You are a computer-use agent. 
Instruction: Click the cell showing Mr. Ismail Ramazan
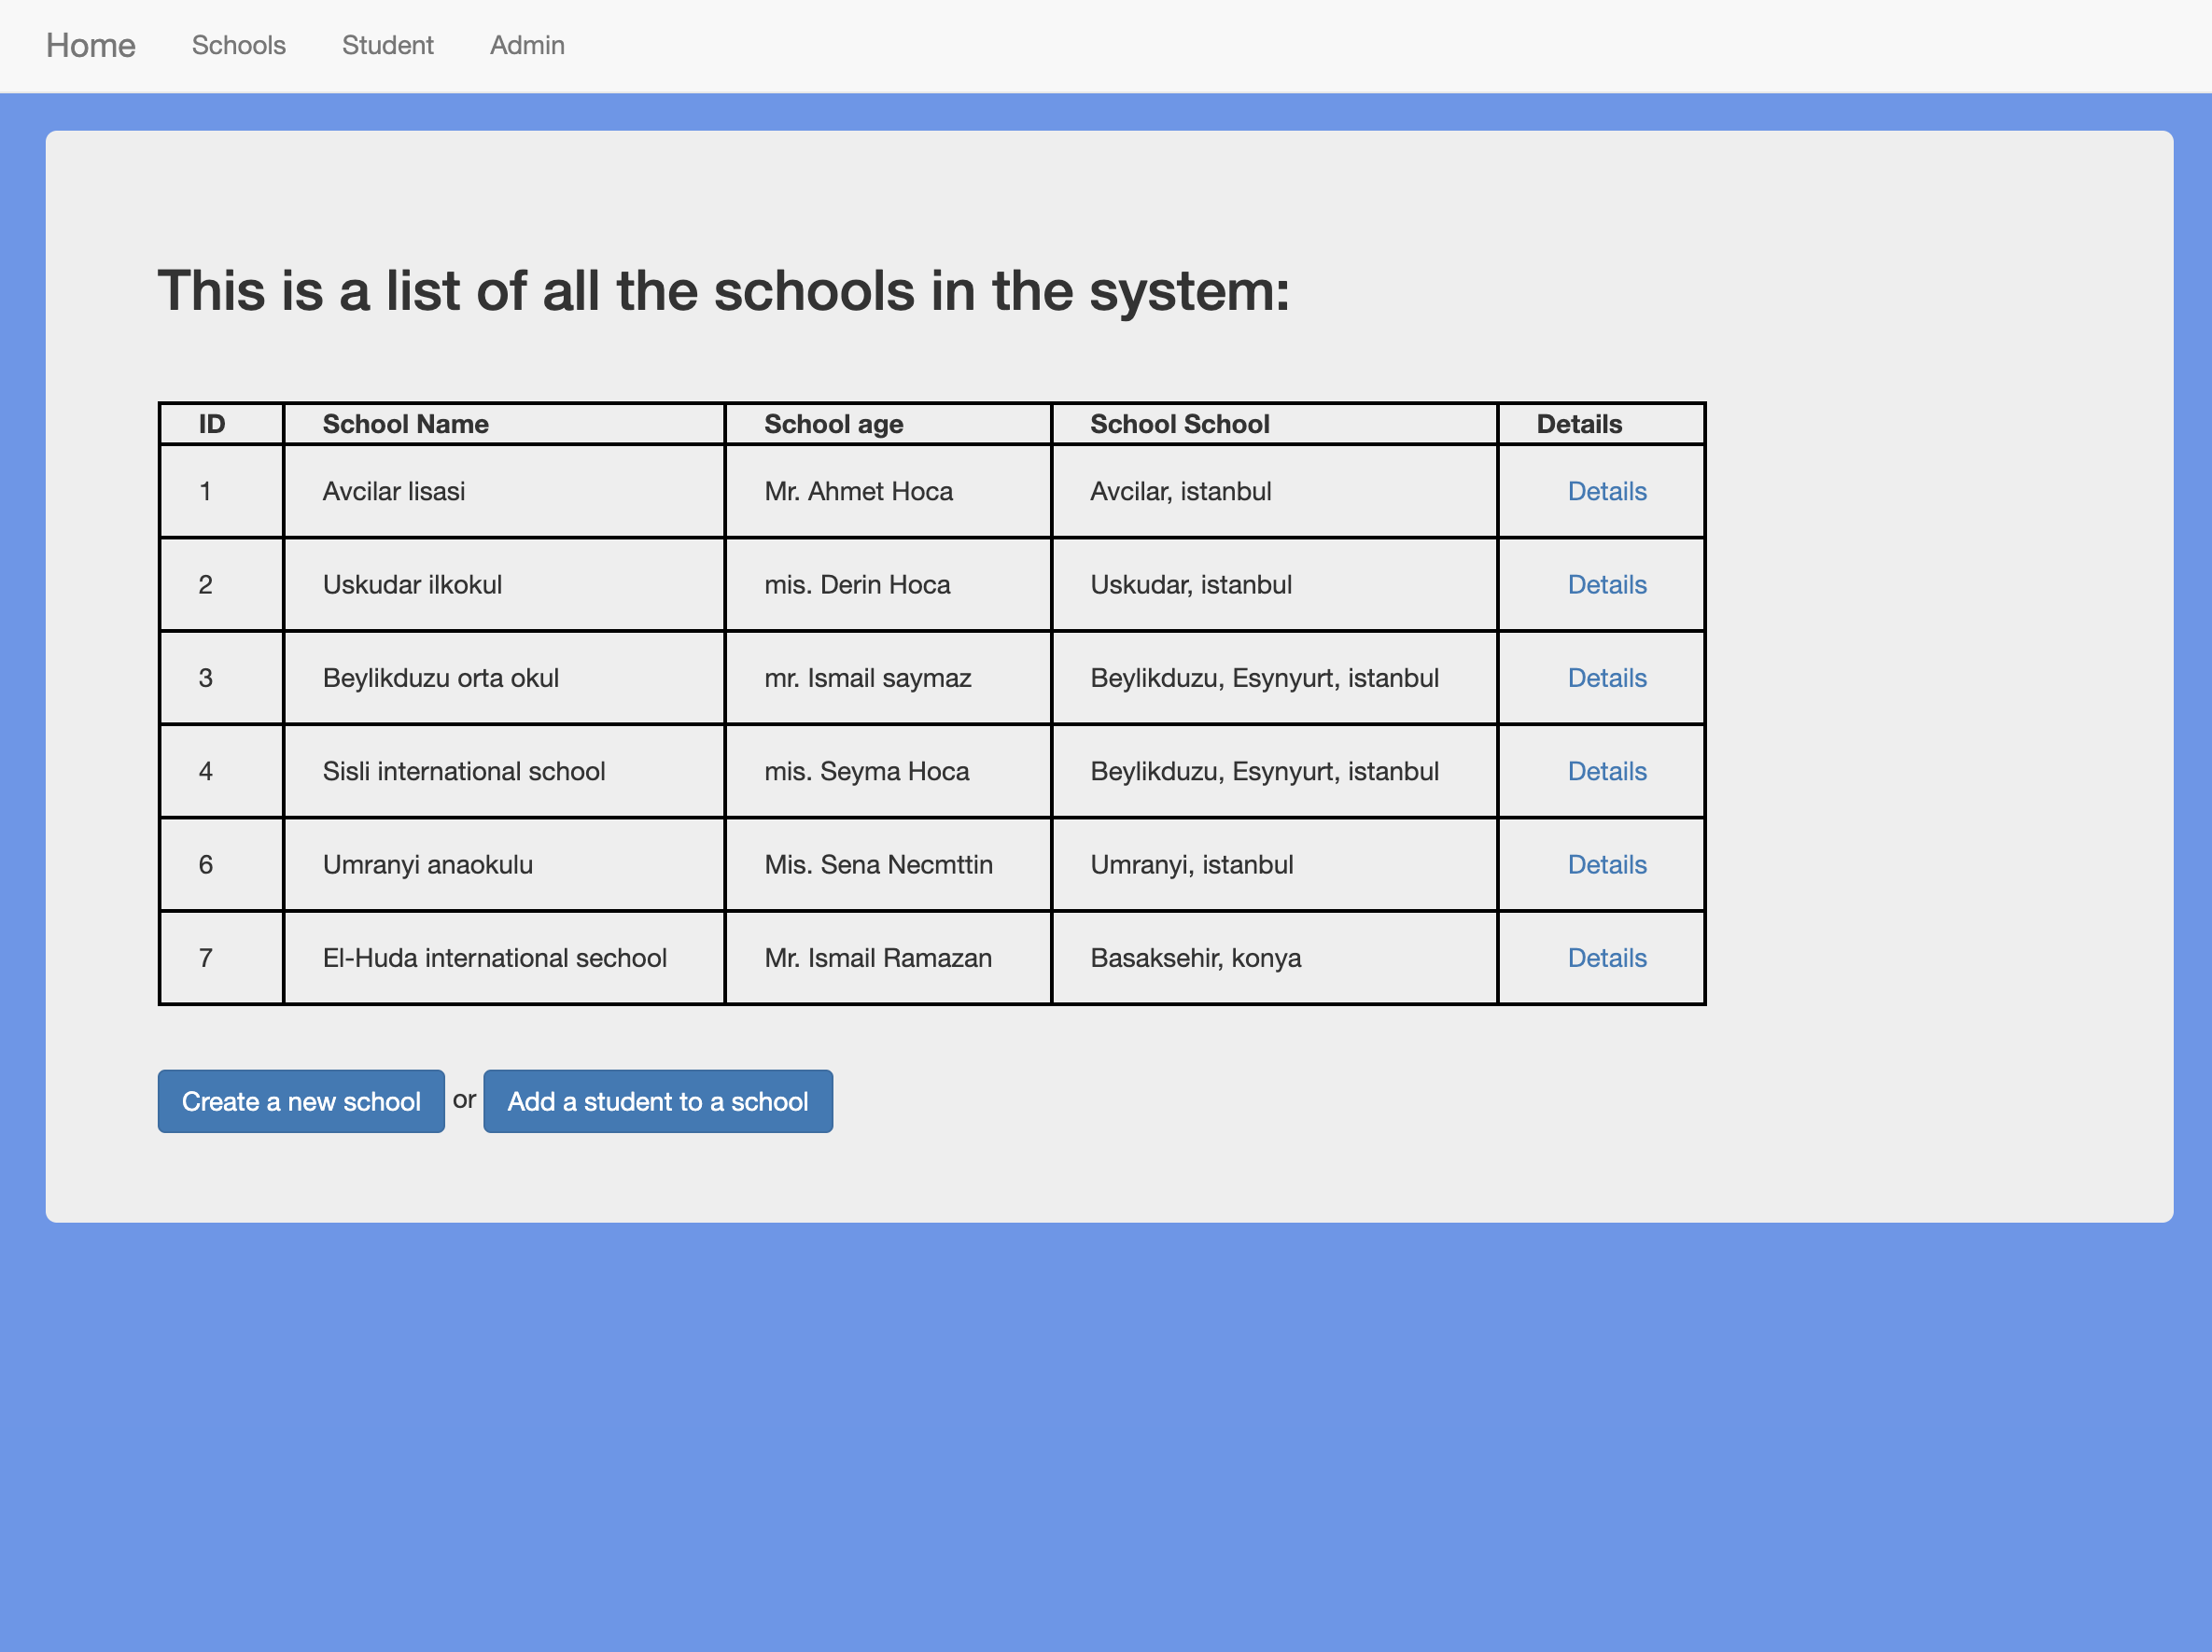(879, 957)
